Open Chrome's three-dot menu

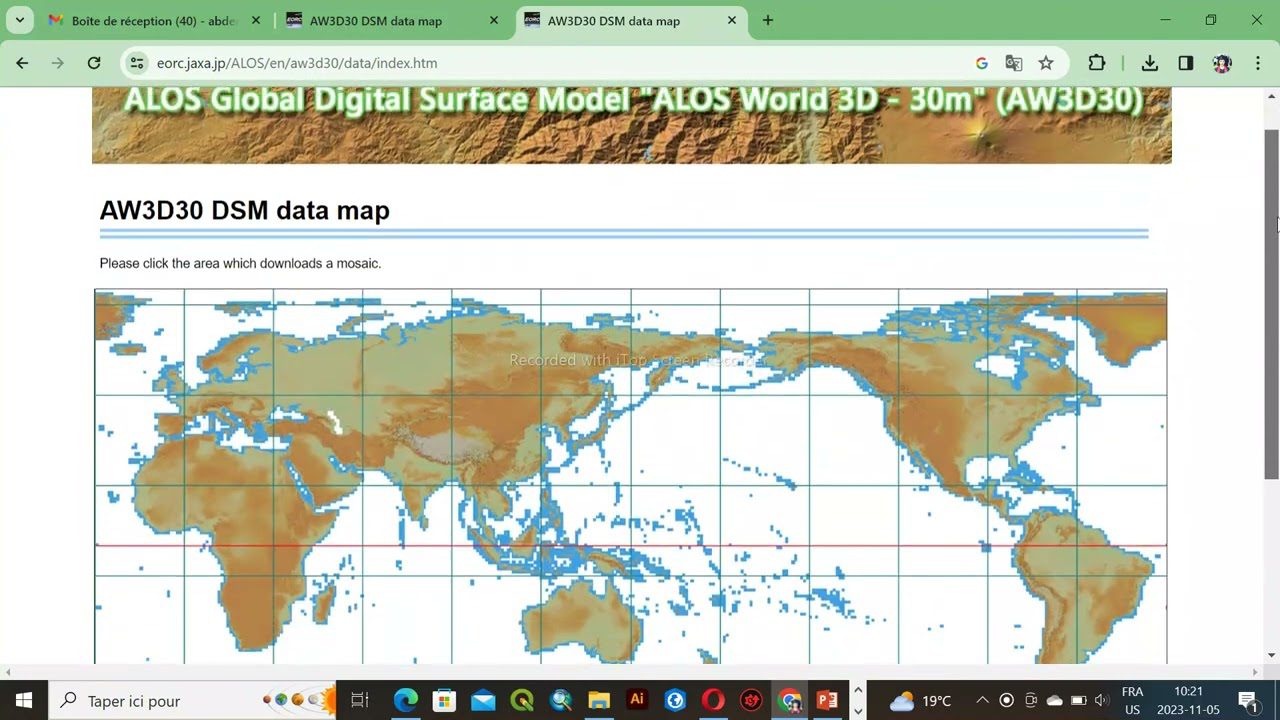pyautogui.click(x=1258, y=63)
